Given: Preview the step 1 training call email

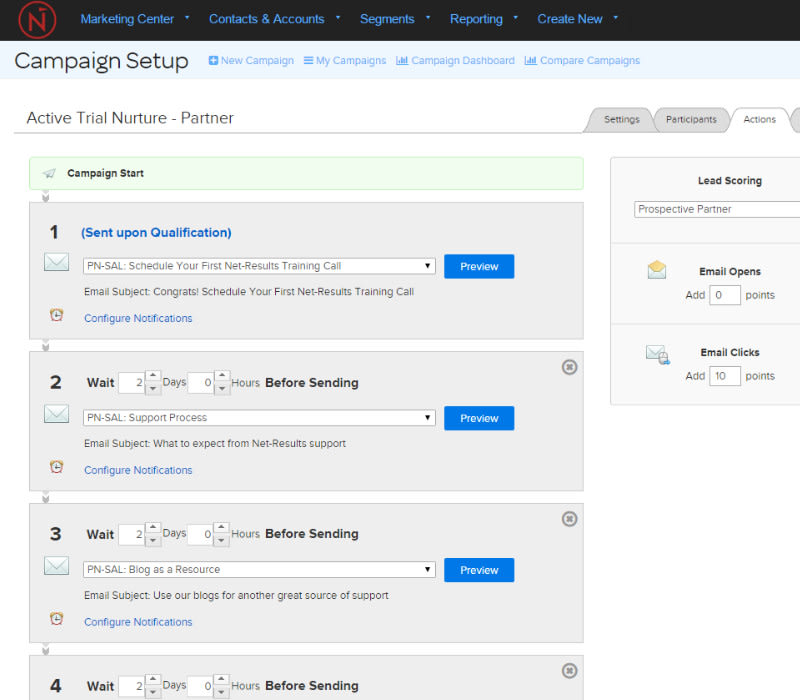Looking at the screenshot, I should pos(479,266).
